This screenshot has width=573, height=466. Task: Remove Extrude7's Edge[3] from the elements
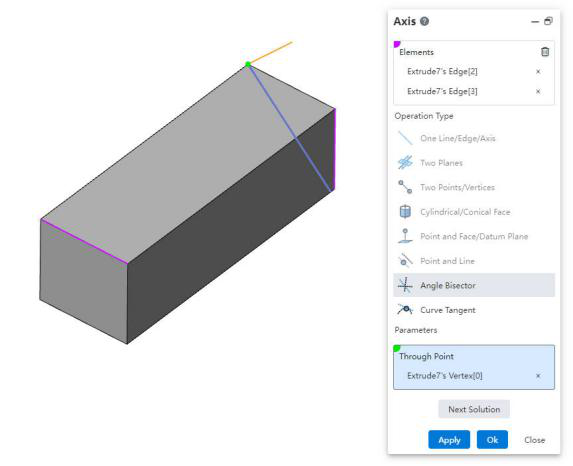click(538, 91)
